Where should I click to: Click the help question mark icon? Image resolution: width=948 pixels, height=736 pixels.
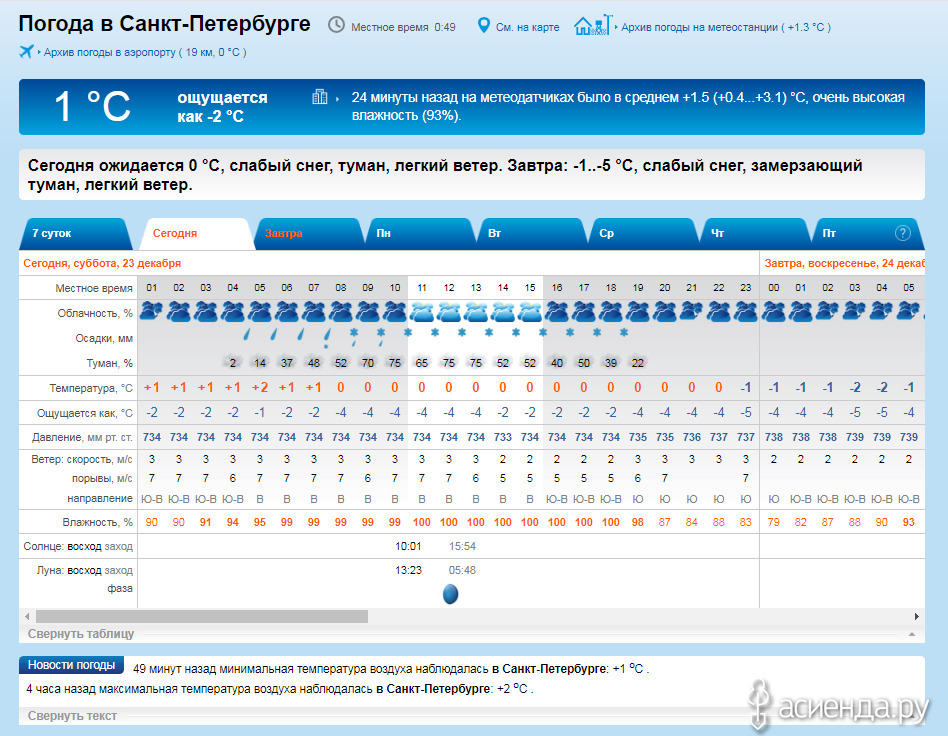pos(902,233)
